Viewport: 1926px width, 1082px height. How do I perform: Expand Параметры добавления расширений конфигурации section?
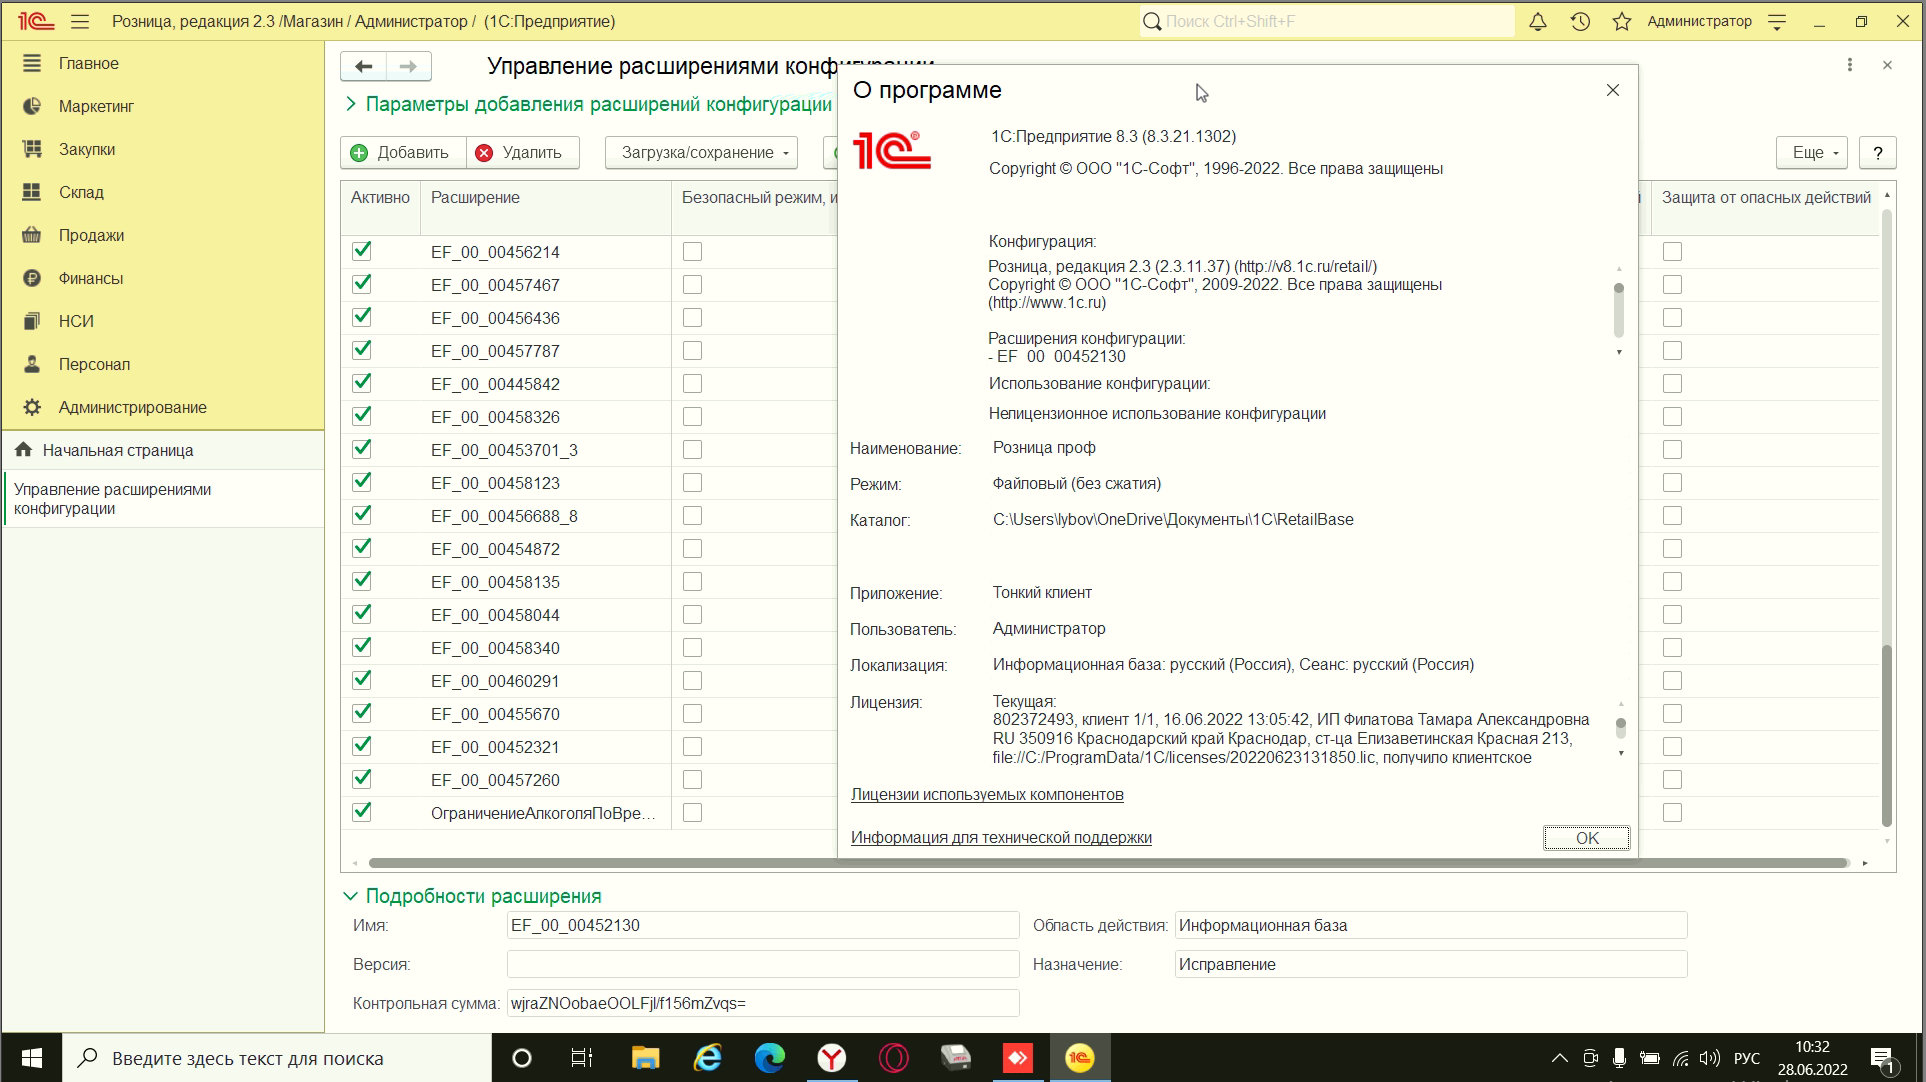(588, 104)
